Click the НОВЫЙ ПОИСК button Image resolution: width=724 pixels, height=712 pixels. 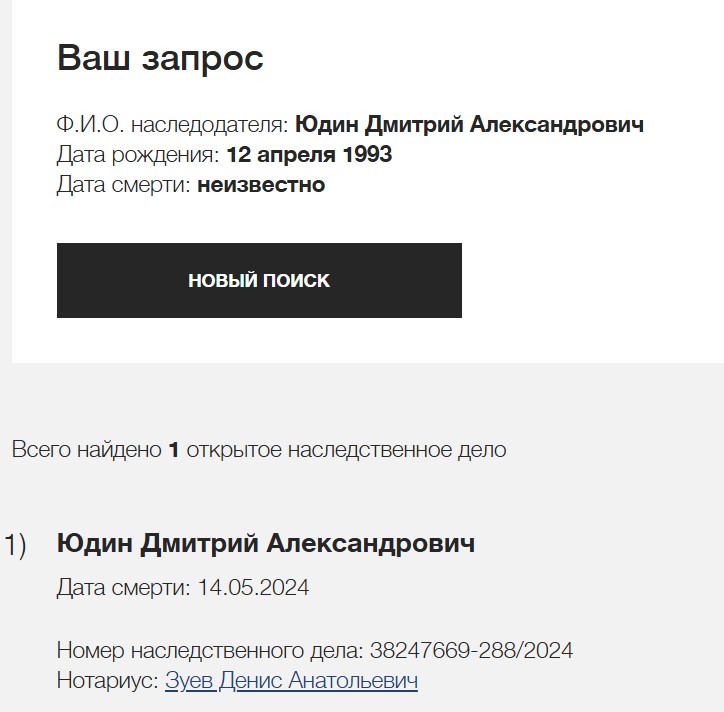259,281
